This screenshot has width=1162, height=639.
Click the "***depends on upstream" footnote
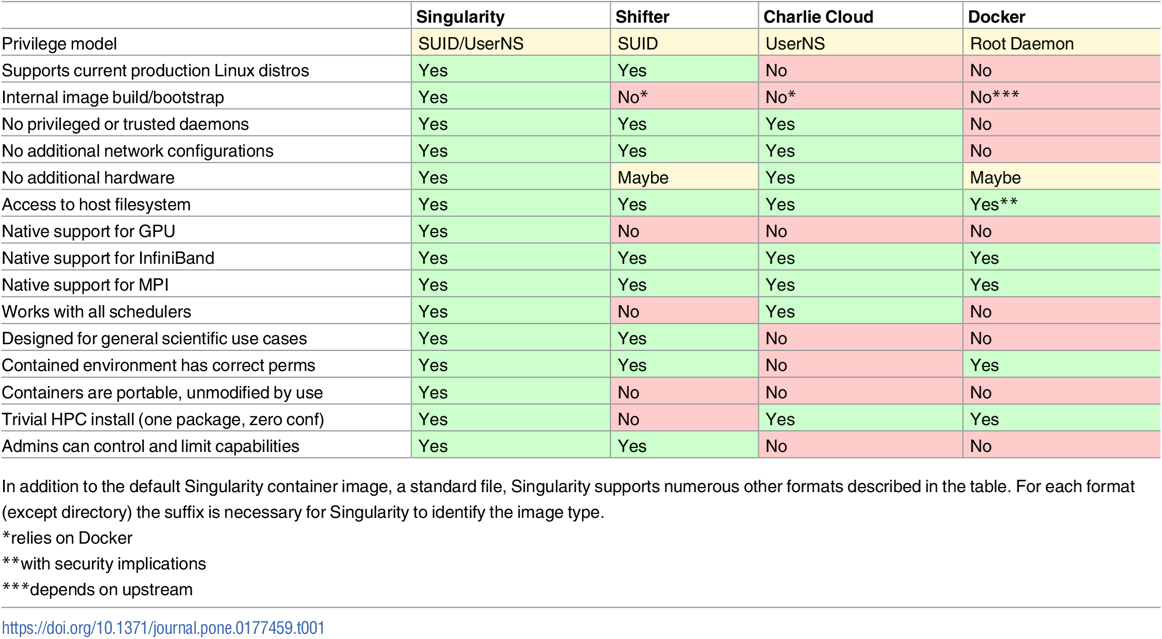tap(97, 589)
